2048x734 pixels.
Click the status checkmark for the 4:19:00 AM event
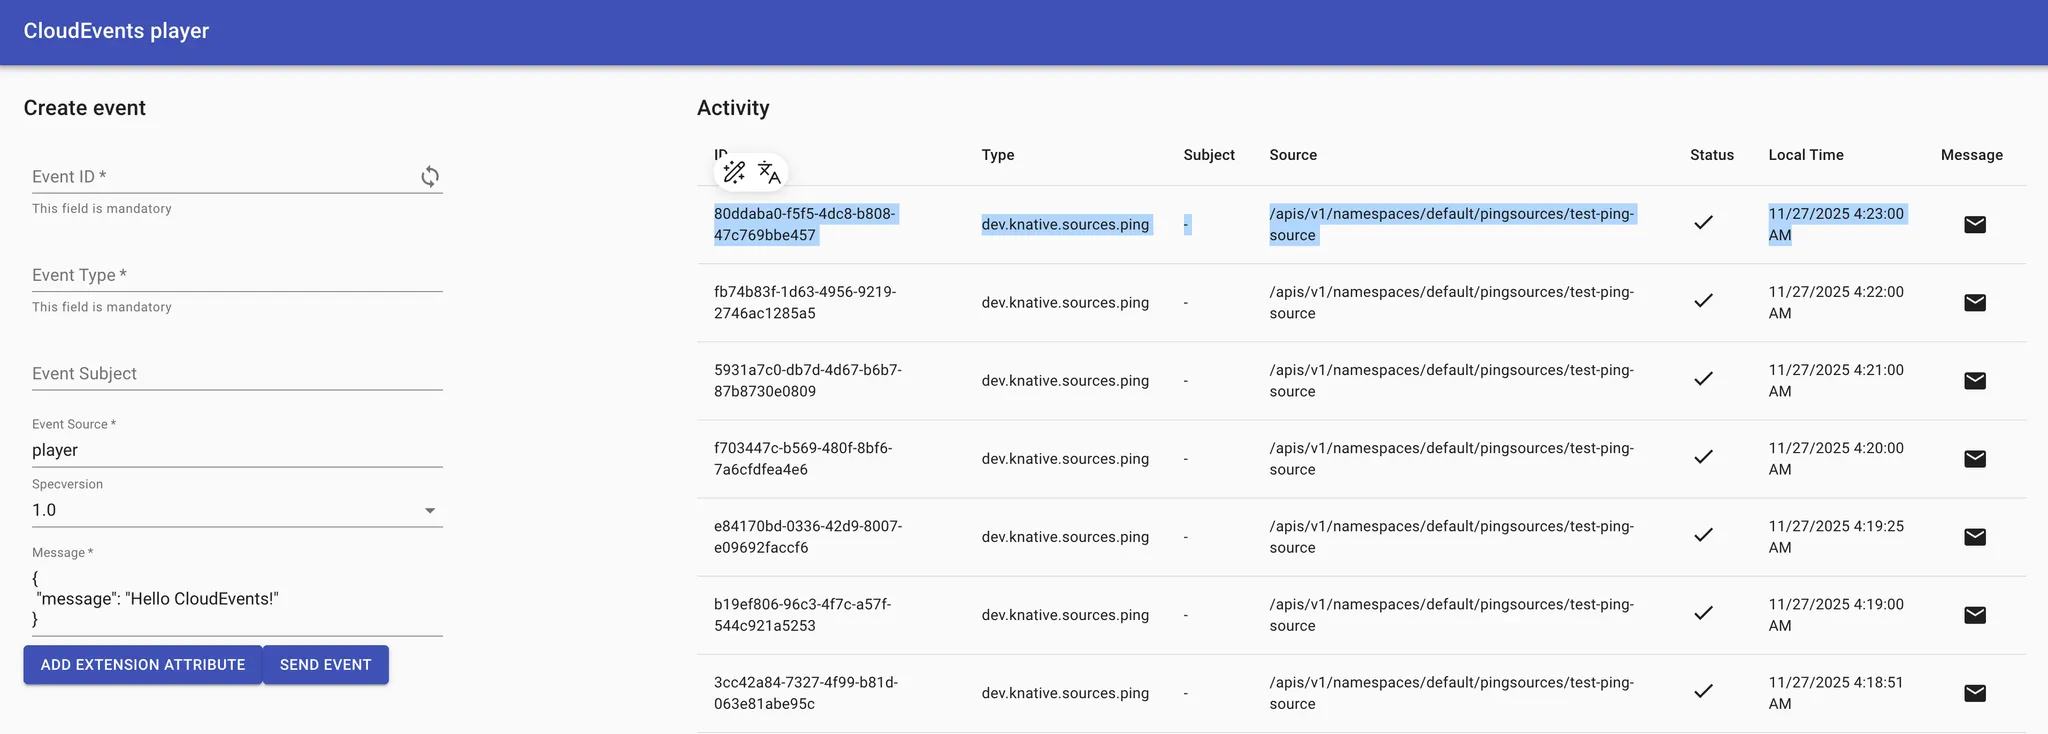(x=1703, y=613)
